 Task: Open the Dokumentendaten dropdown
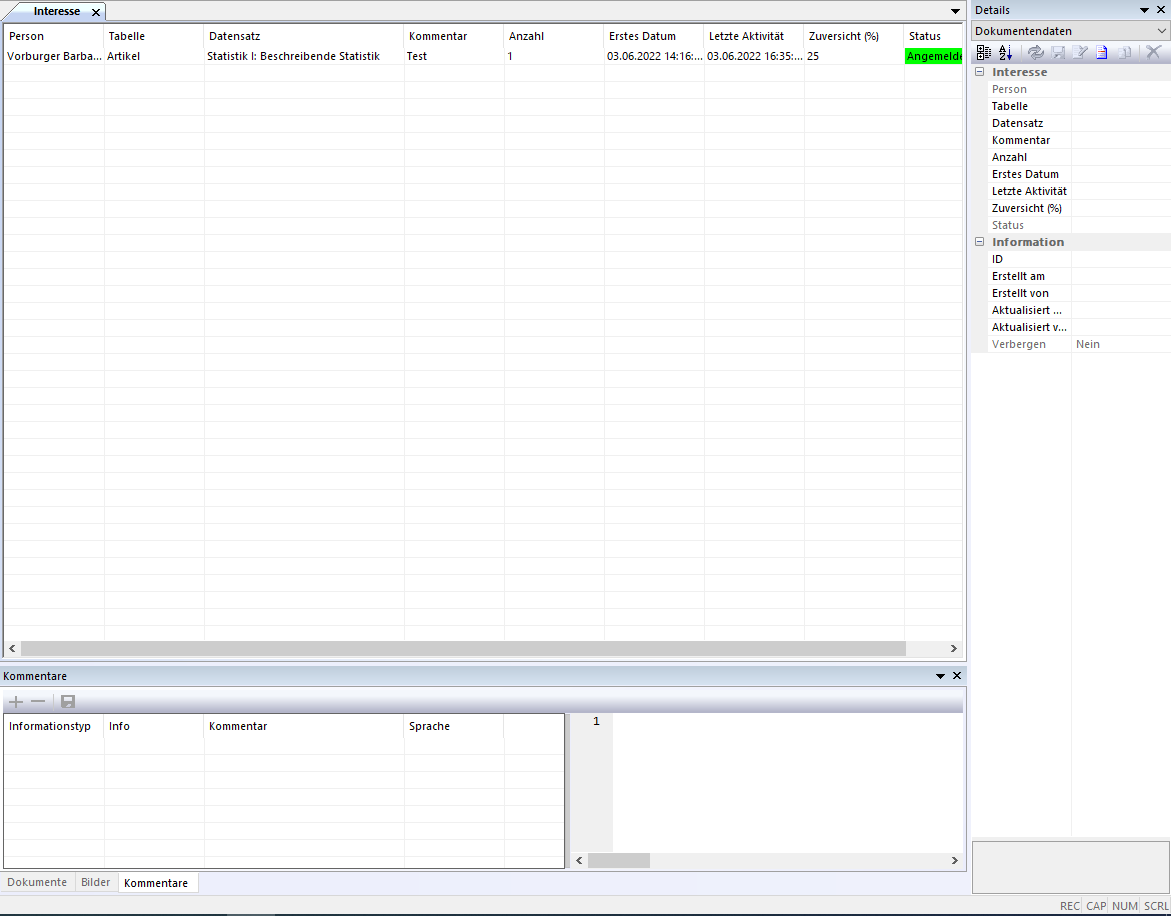click(x=1161, y=31)
